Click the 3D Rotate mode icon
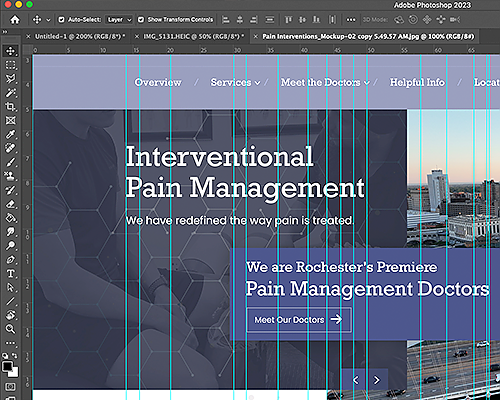 399,20
